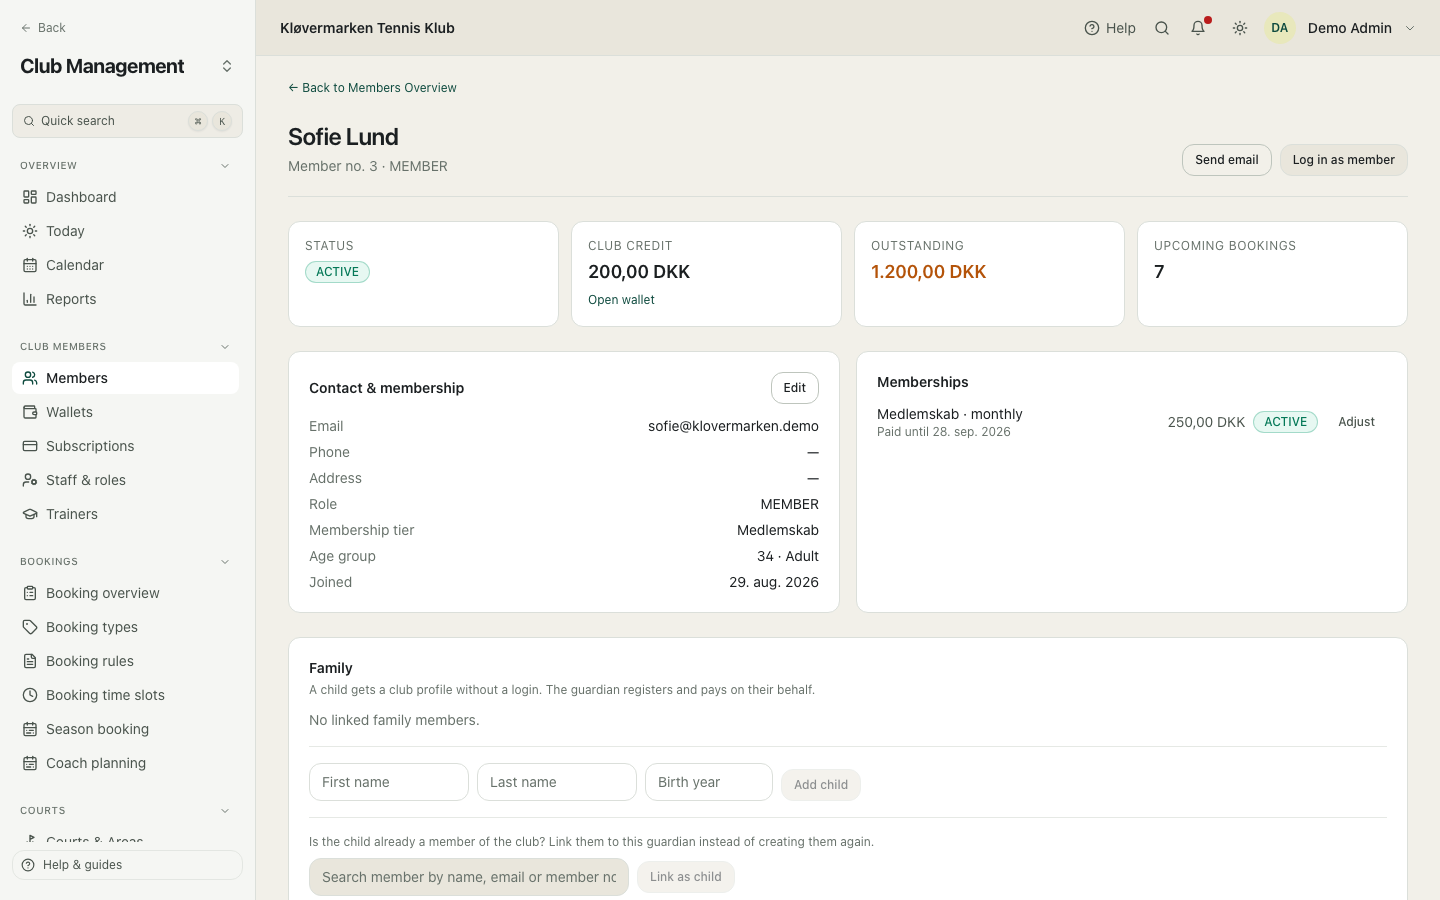Edit contact & membership details
The width and height of the screenshot is (1440, 900).
click(795, 388)
